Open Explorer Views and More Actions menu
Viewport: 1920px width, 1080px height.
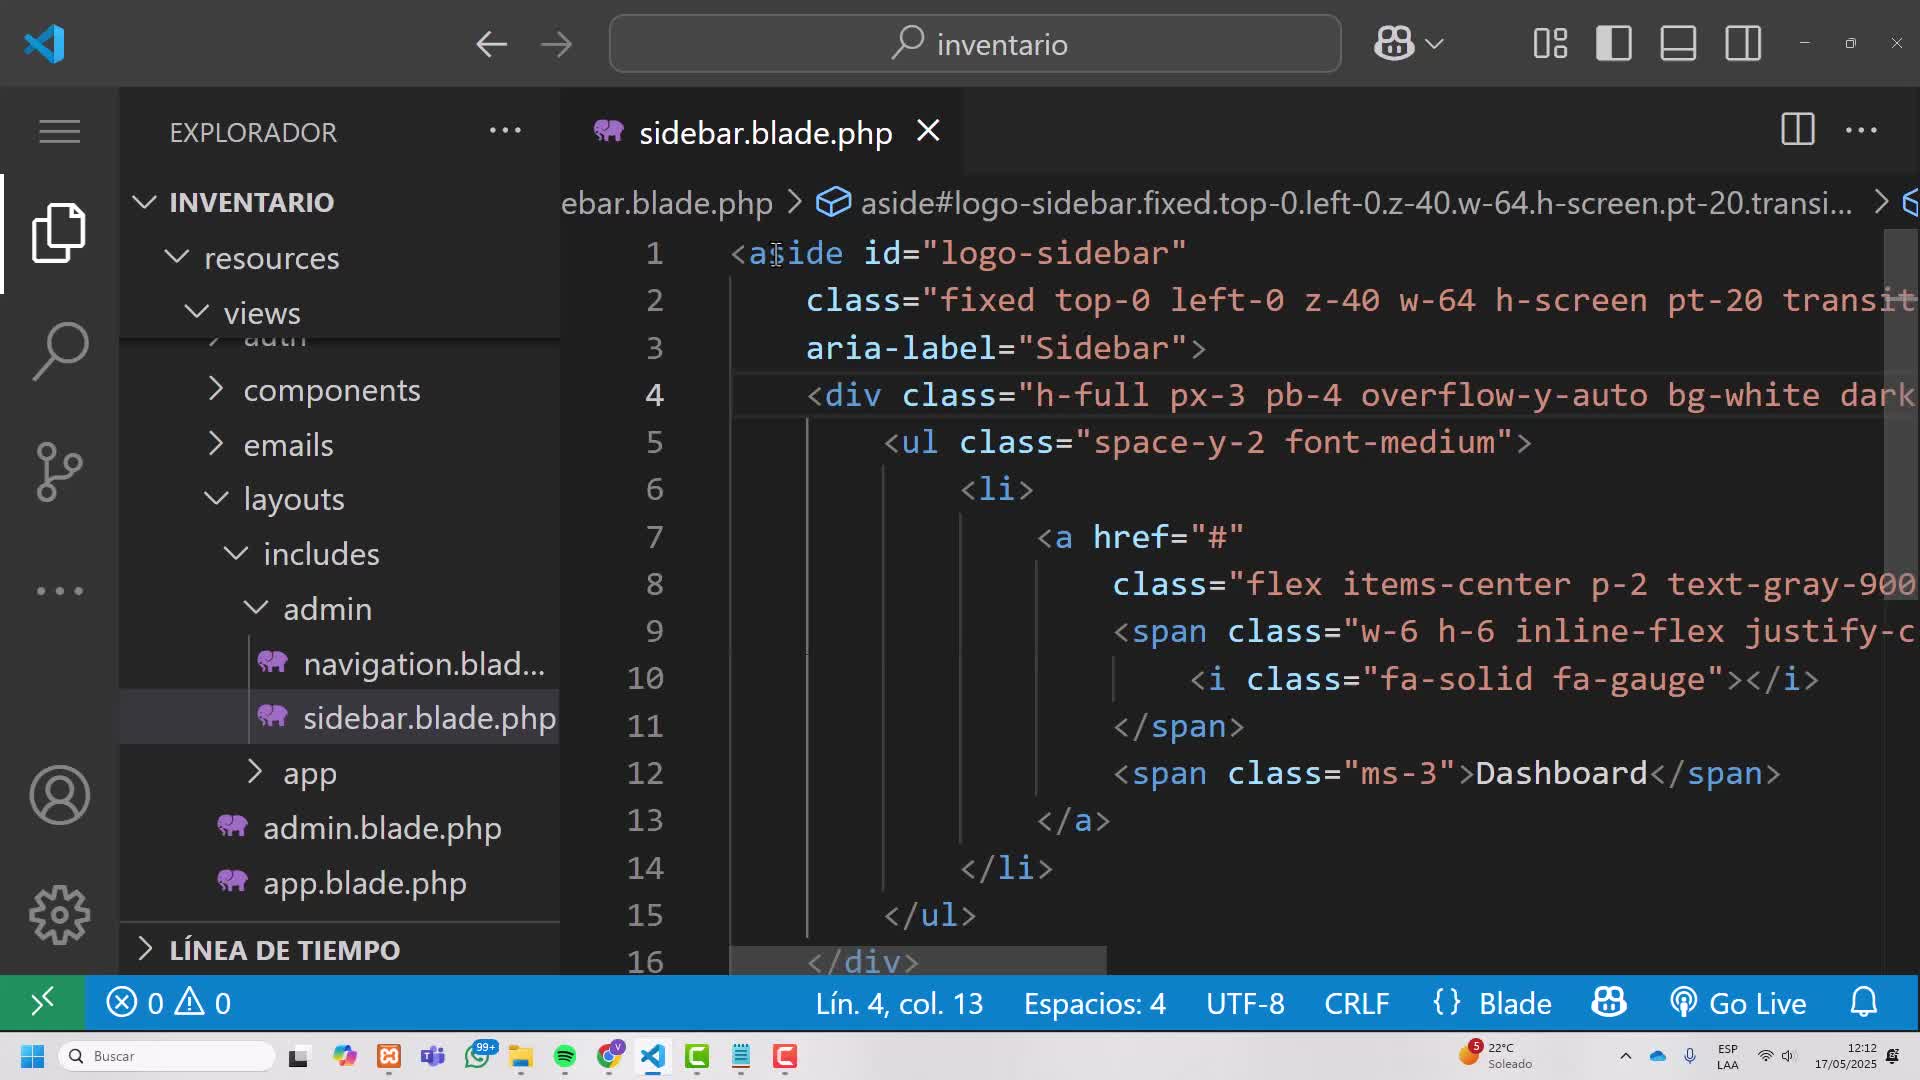pos(505,130)
